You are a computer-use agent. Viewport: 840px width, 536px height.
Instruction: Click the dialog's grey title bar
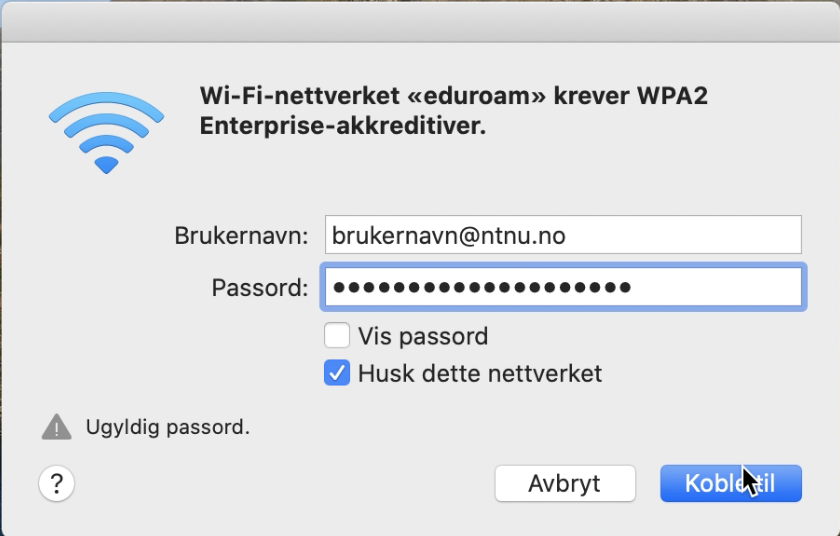pos(420,21)
